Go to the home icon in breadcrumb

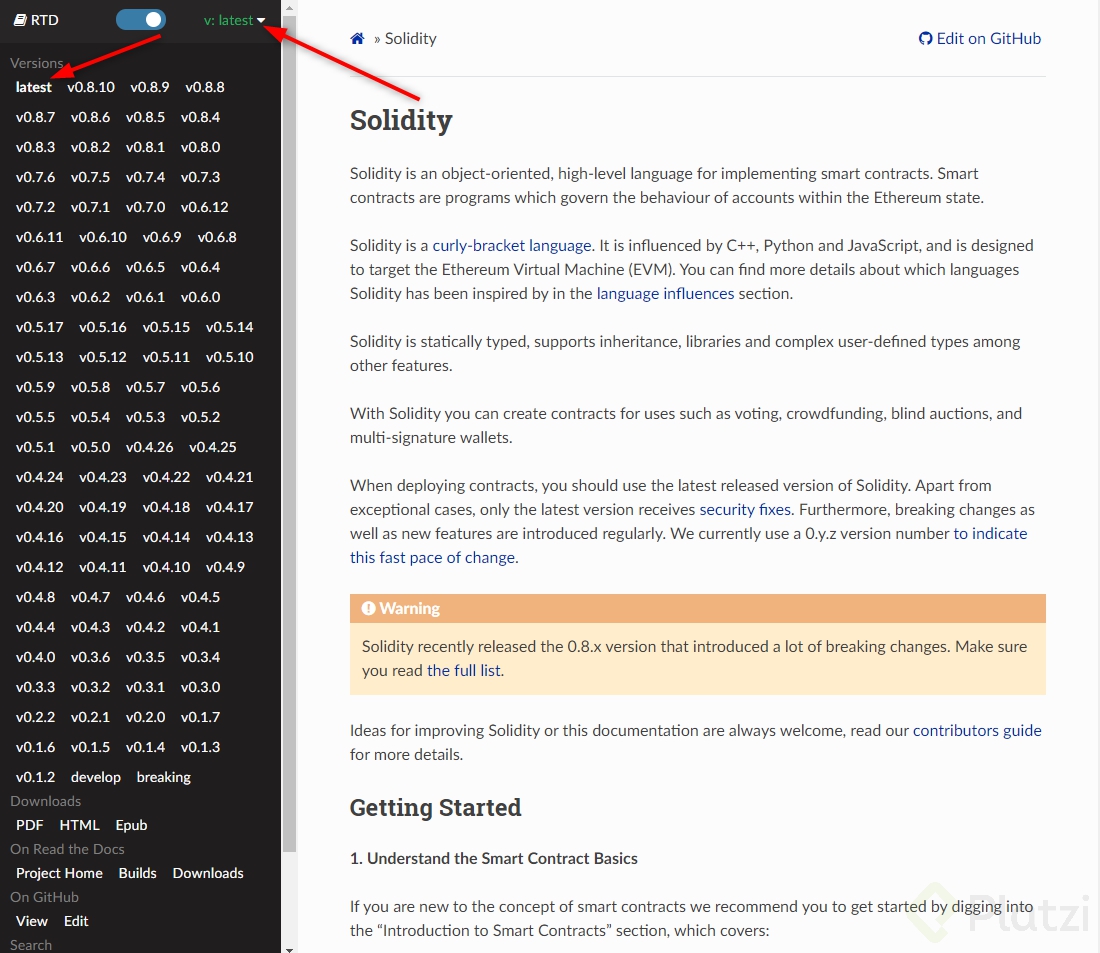[357, 39]
